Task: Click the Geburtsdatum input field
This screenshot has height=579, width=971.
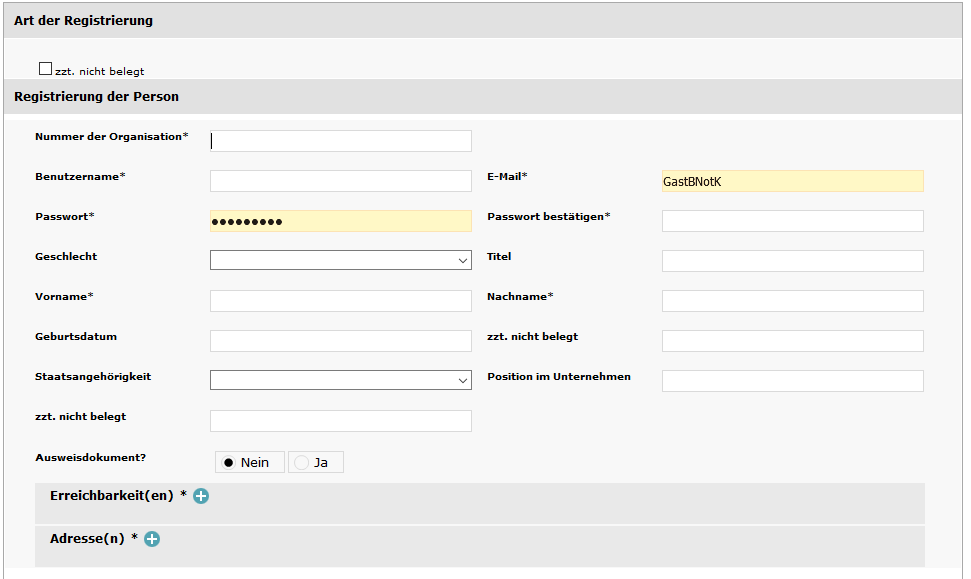Action: pyautogui.click(x=341, y=341)
